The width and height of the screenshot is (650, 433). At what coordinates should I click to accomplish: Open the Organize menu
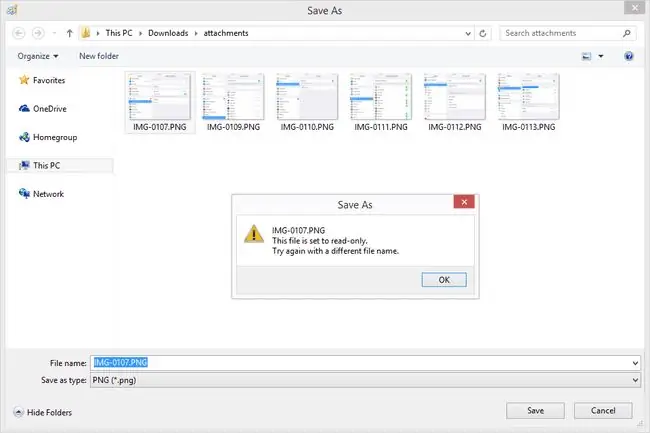pyautogui.click(x=38, y=56)
